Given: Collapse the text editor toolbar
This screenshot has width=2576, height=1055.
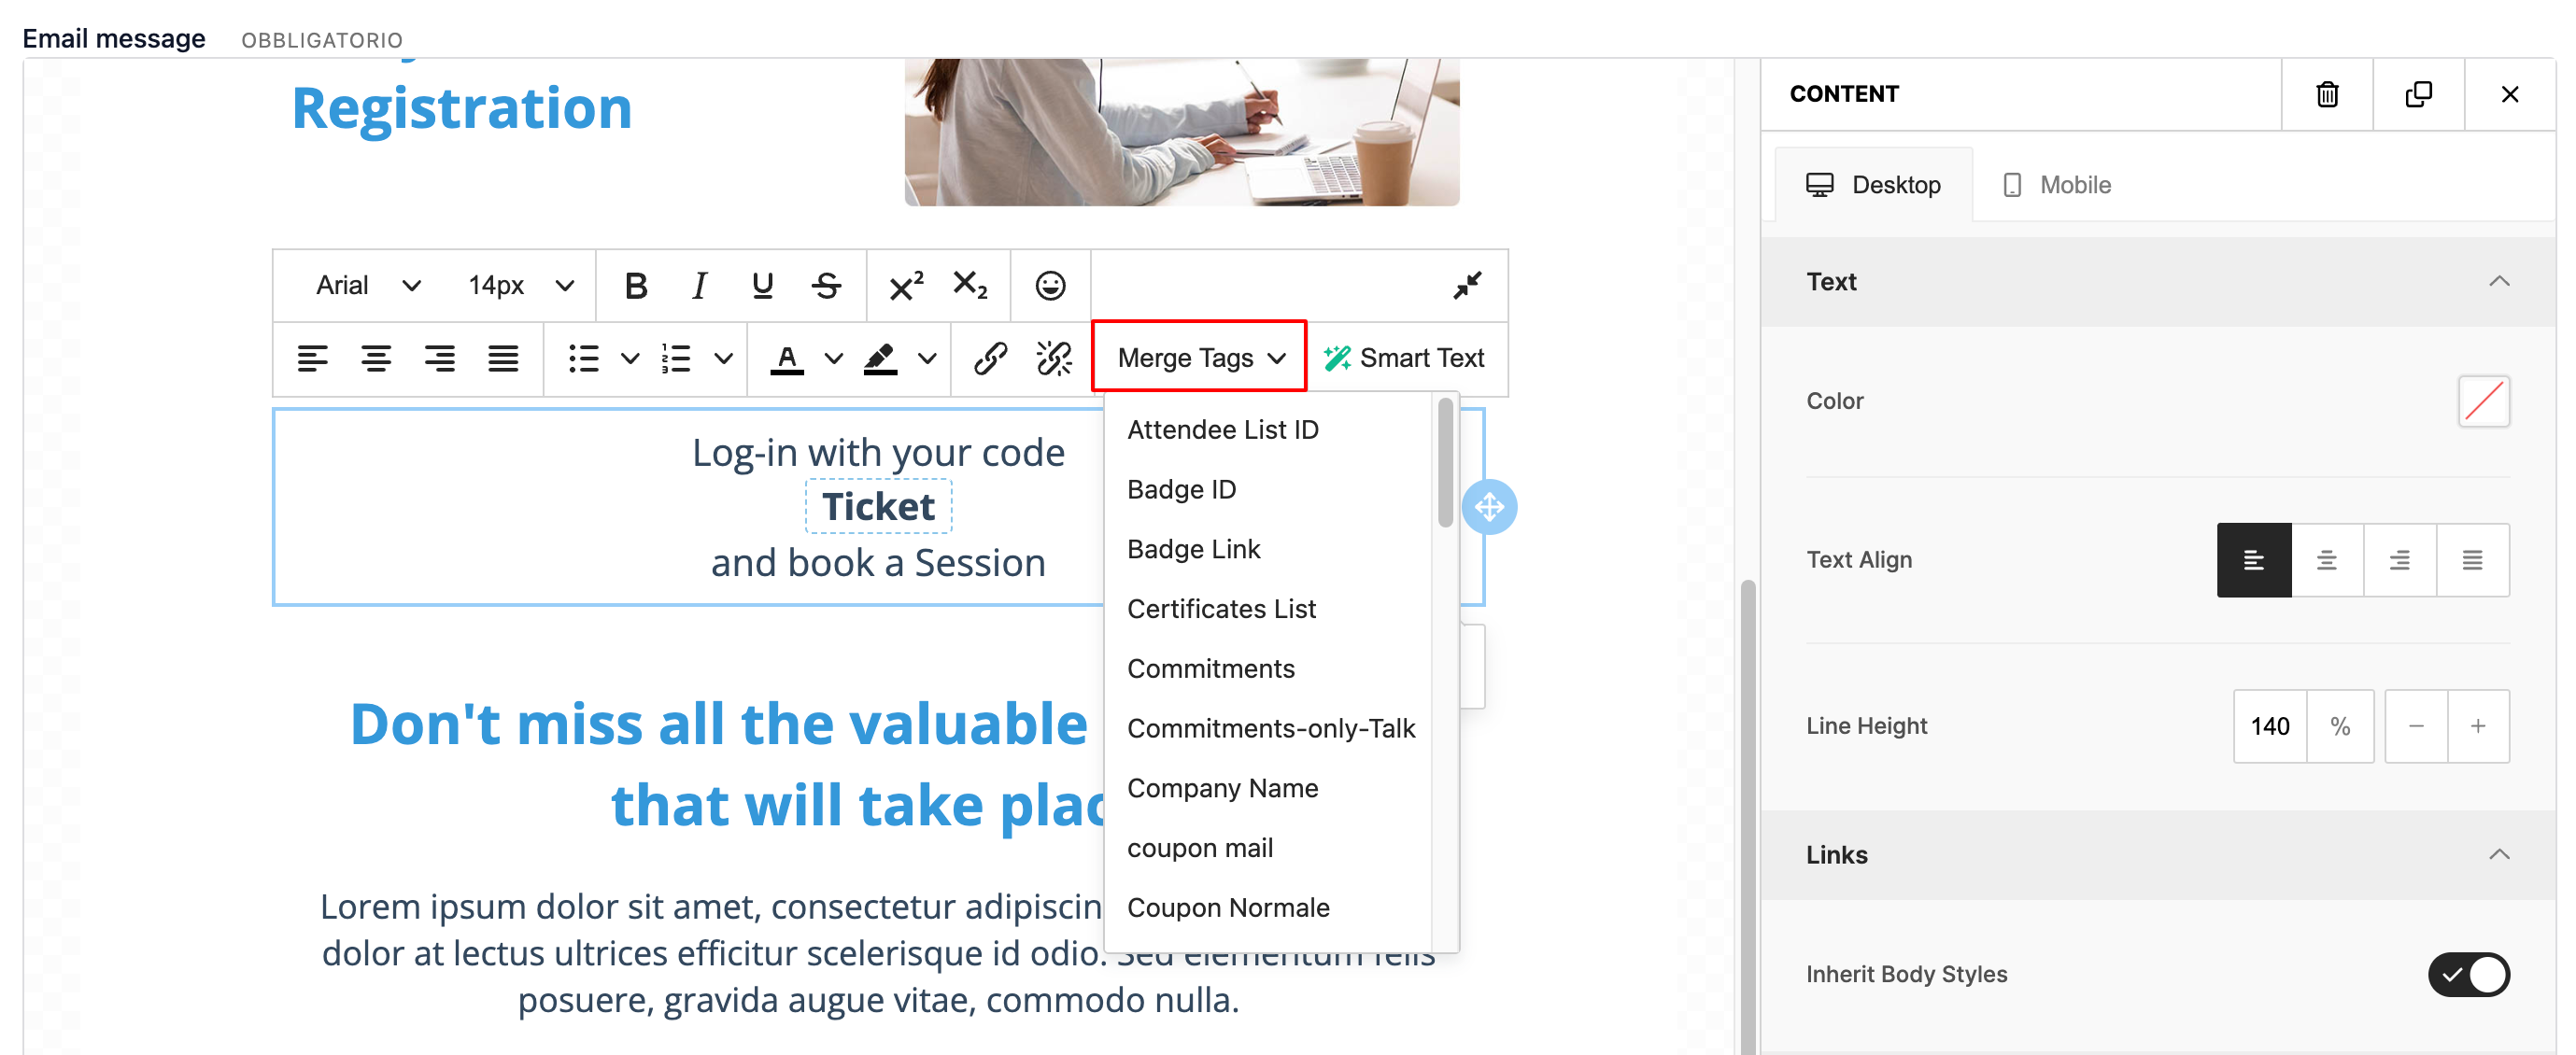Looking at the screenshot, I should pyautogui.click(x=1467, y=286).
